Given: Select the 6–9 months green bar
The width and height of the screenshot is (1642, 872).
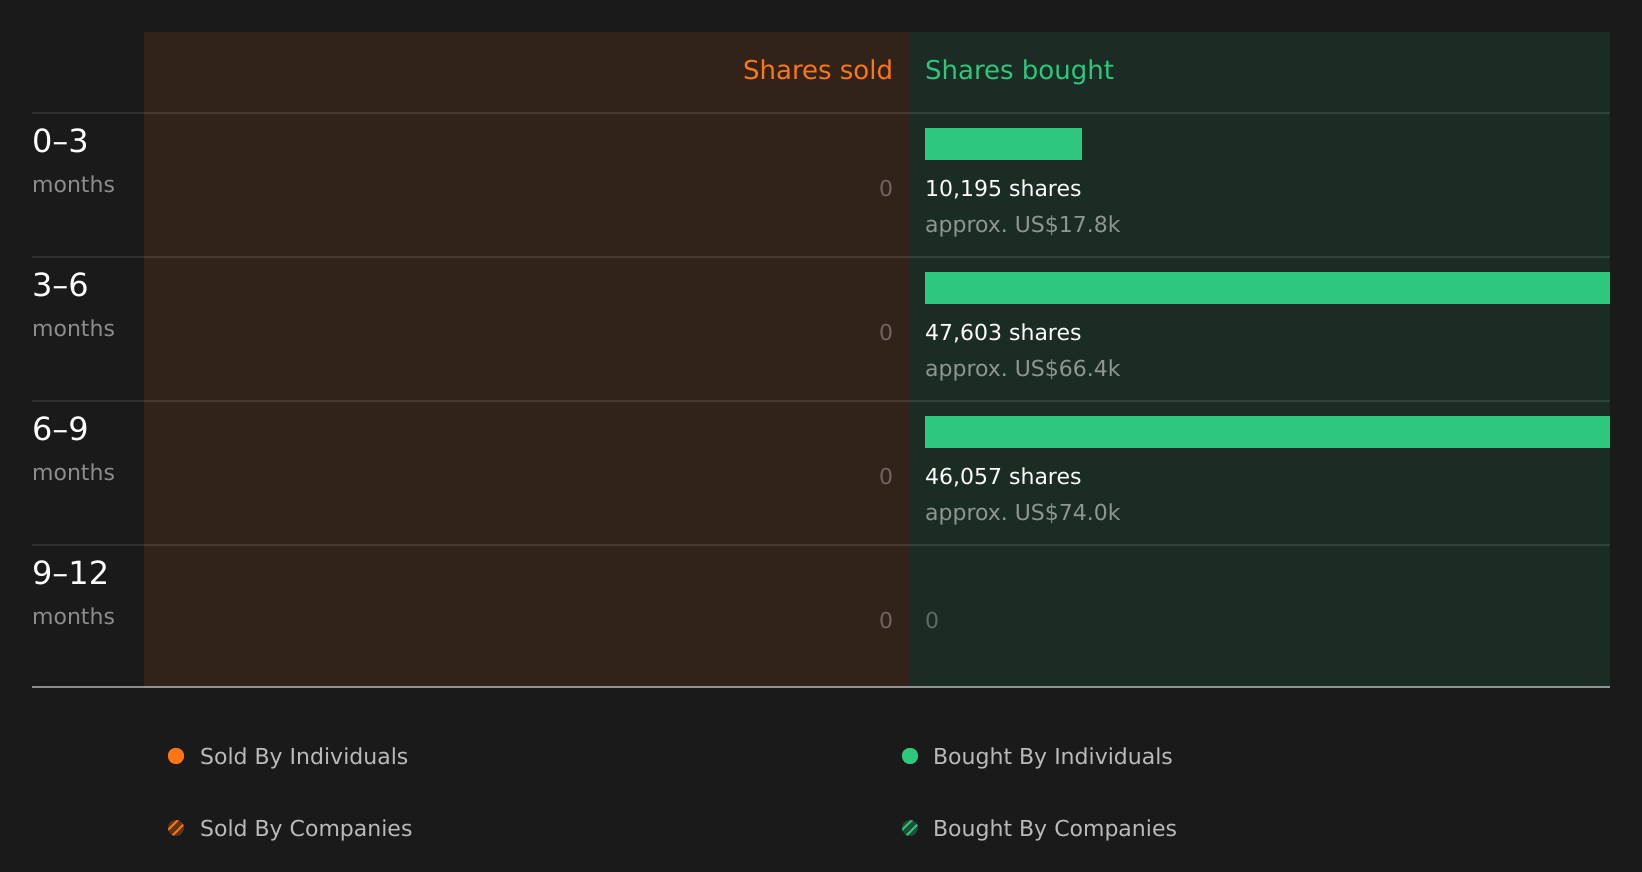Looking at the screenshot, I should (1267, 432).
